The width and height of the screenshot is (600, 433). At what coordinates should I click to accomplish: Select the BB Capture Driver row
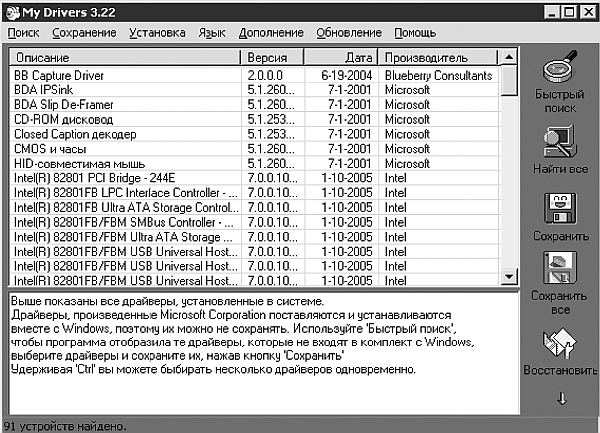coord(254,75)
